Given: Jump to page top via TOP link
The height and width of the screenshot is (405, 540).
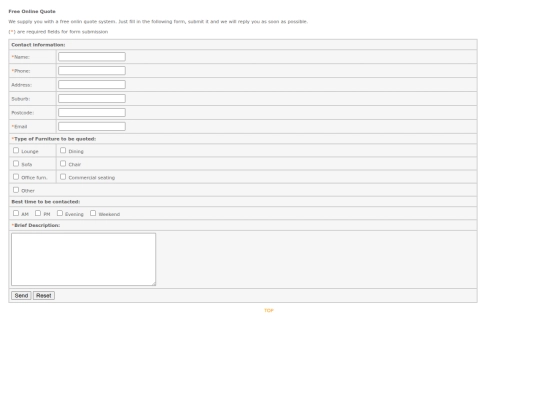Looking at the screenshot, I should 269,311.
